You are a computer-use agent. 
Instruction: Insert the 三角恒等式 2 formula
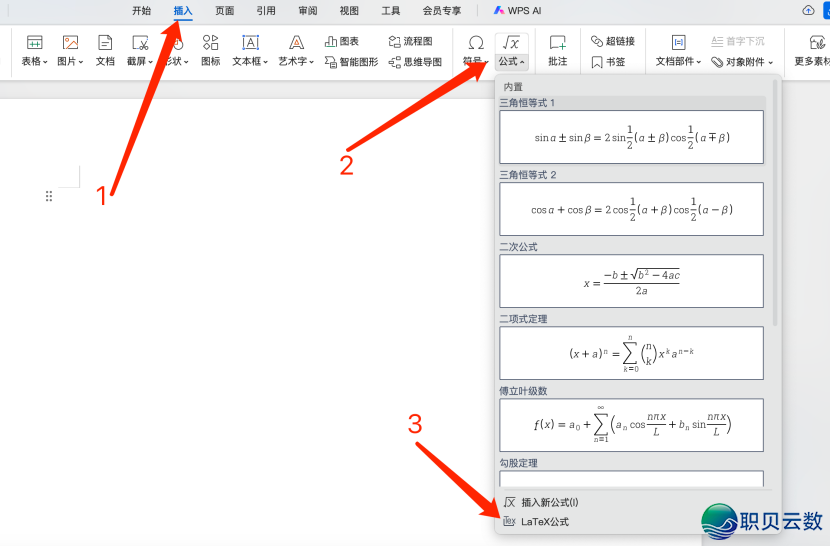(x=631, y=209)
